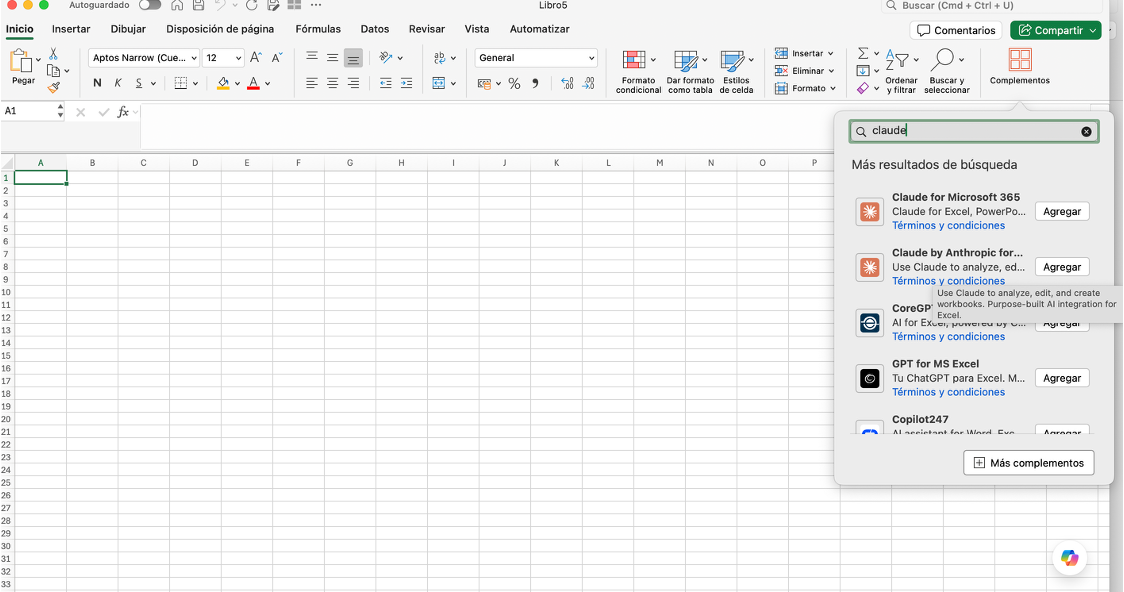The height and width of the screenshot is (592, 1124).
Task: Click the Complementos add-ins icon
Action: pos(1019,60)
